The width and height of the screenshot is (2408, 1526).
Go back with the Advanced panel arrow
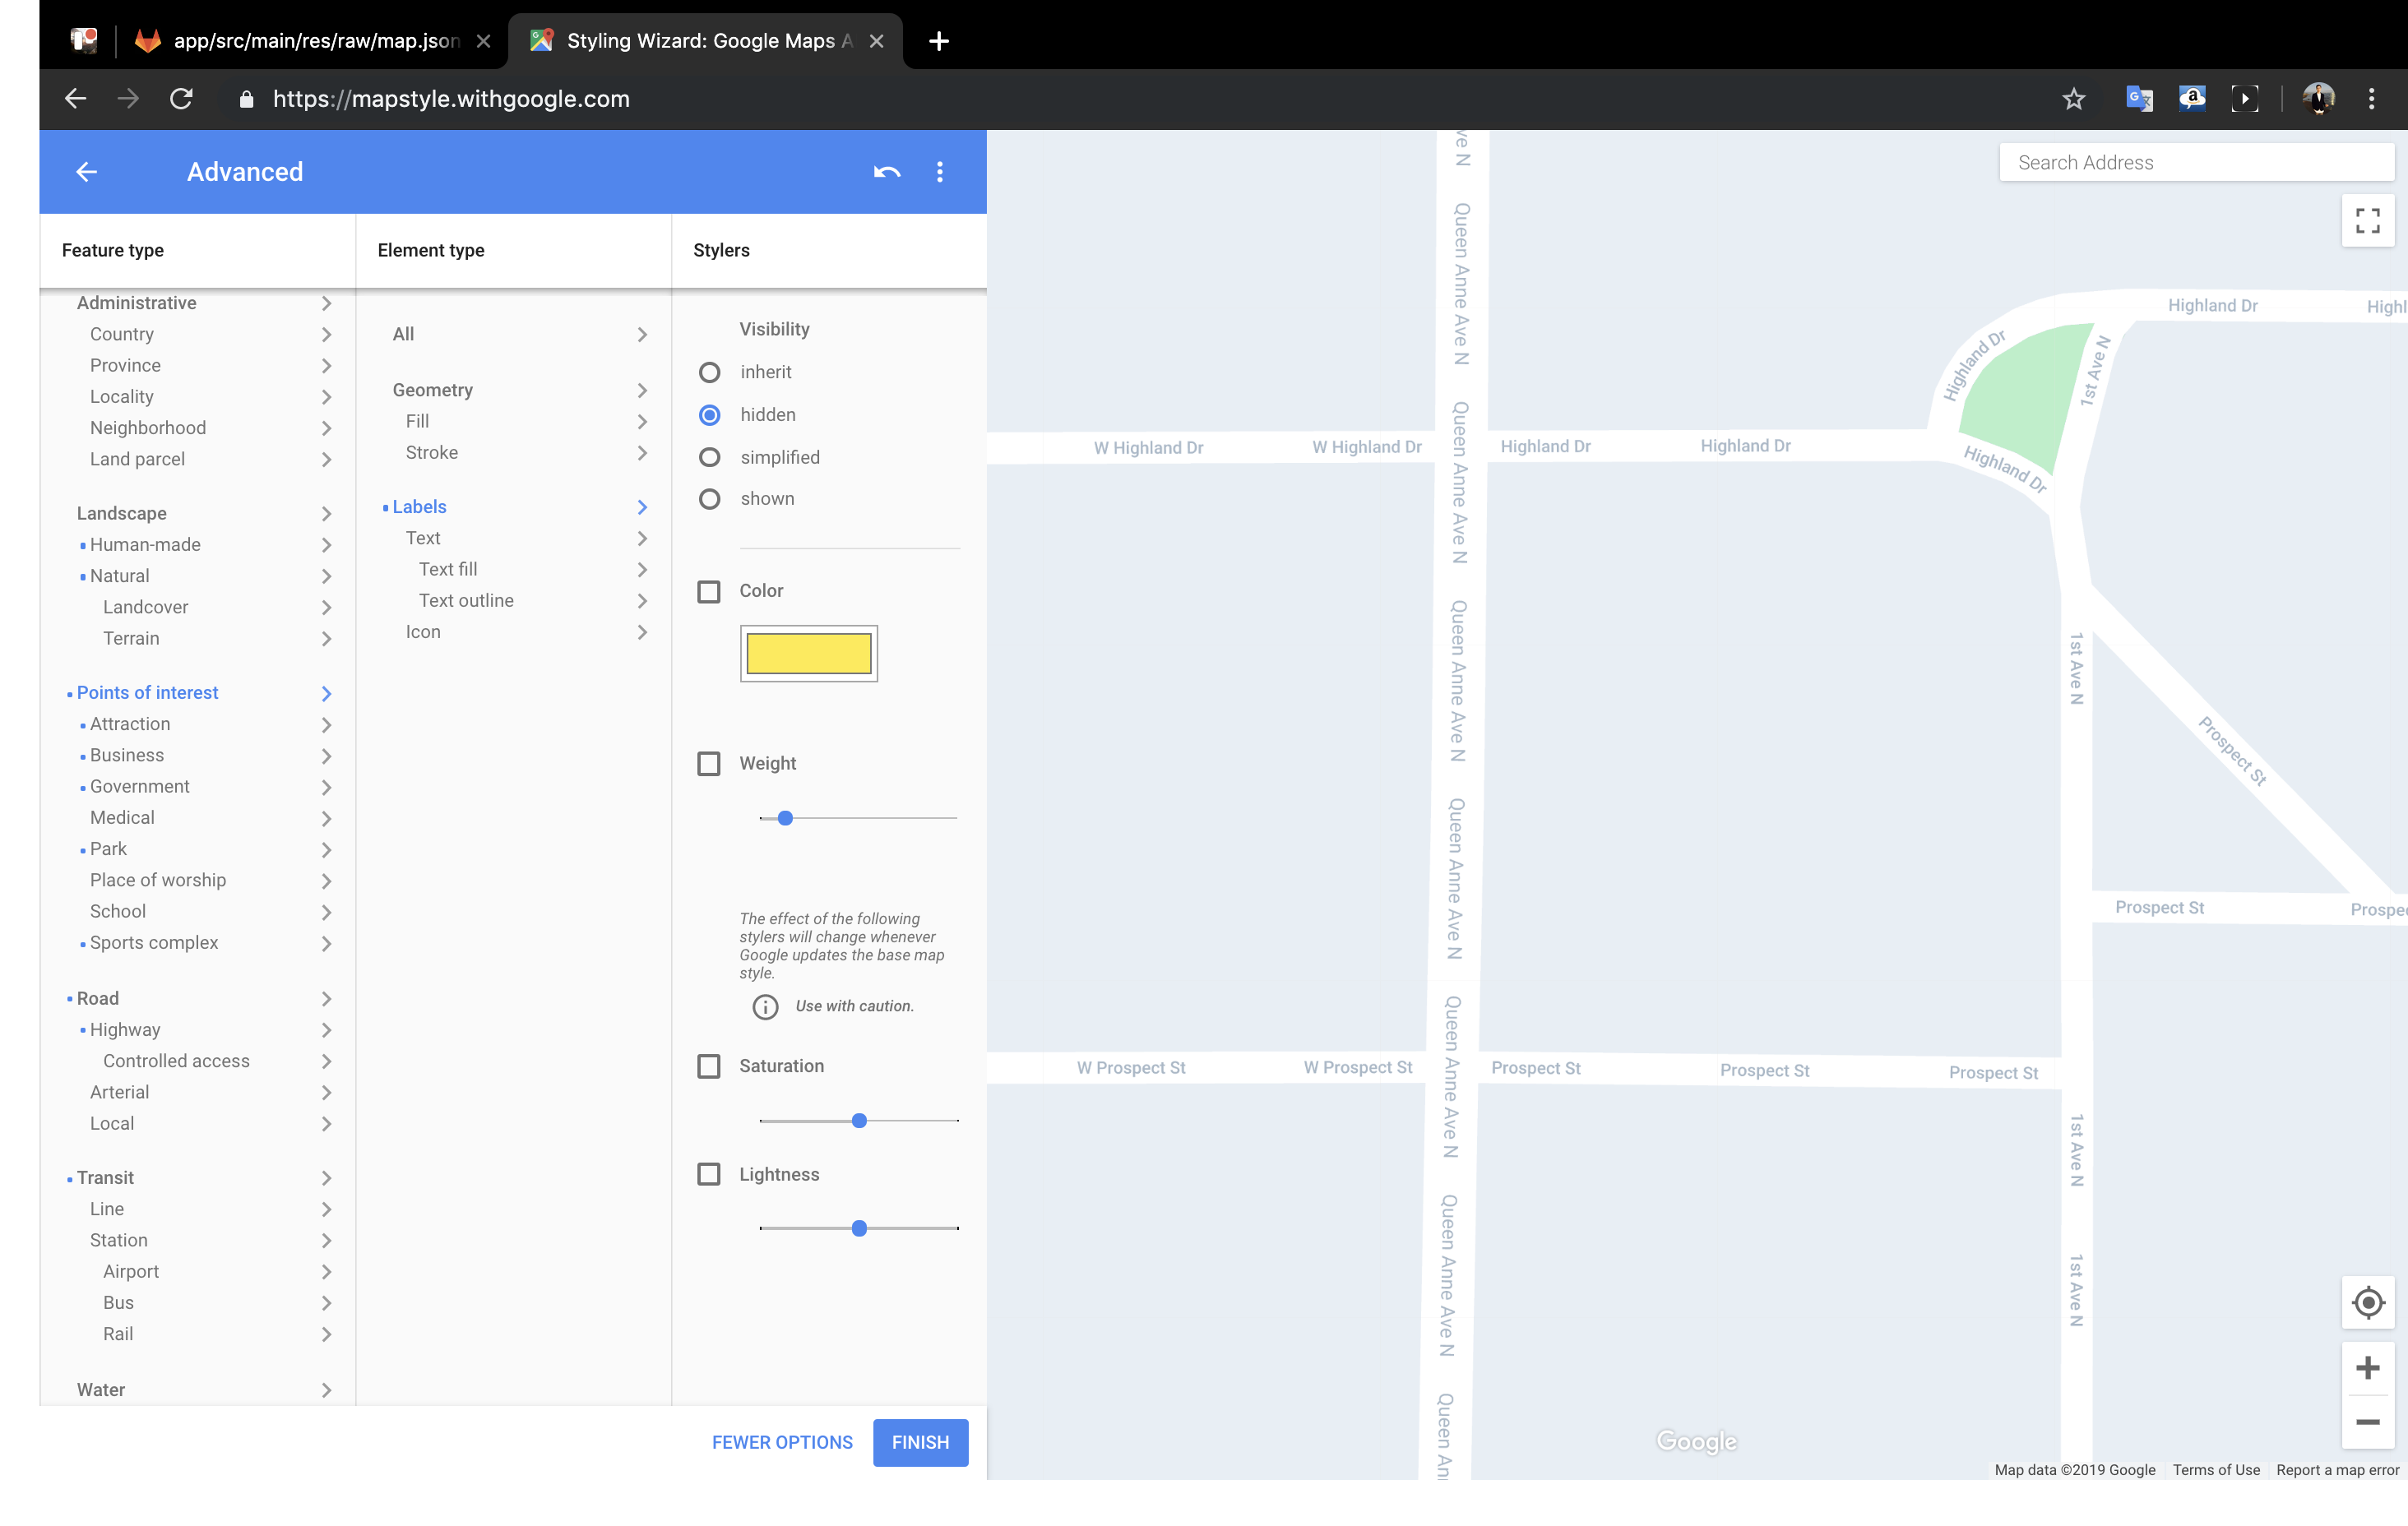coord(87,172)
